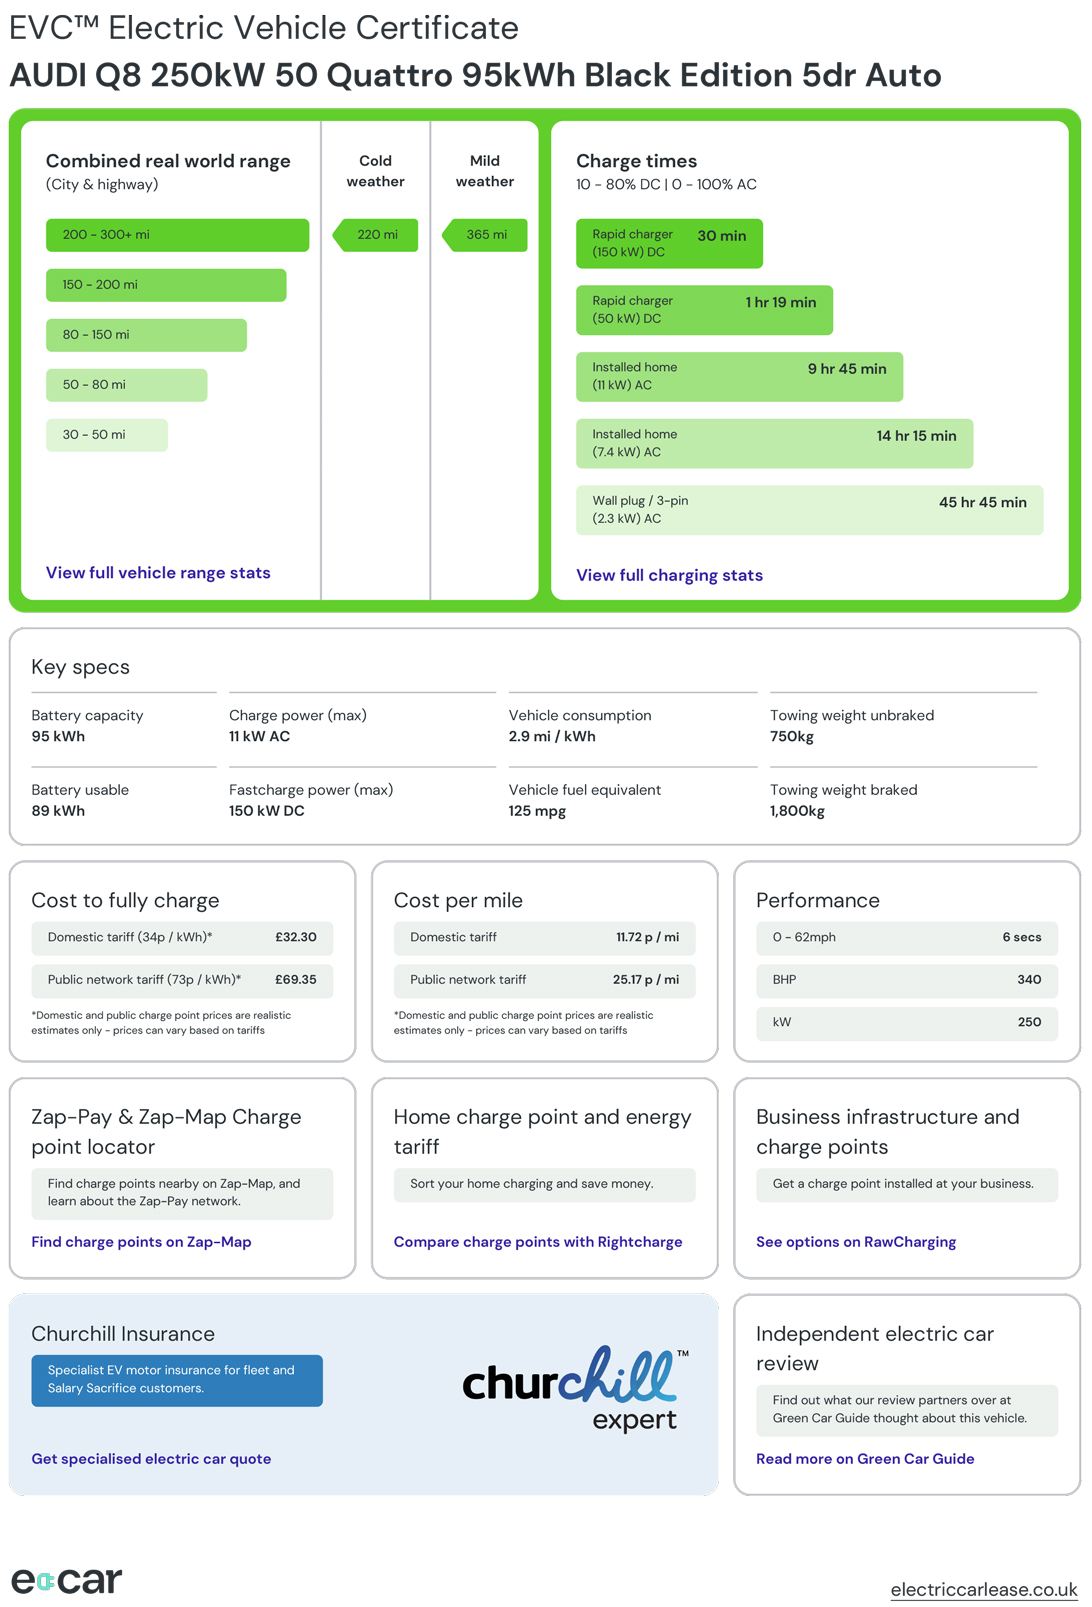Click the kW 250 performance row
Screen dimensions: 1092x1607
click(x=907, y=1023)
